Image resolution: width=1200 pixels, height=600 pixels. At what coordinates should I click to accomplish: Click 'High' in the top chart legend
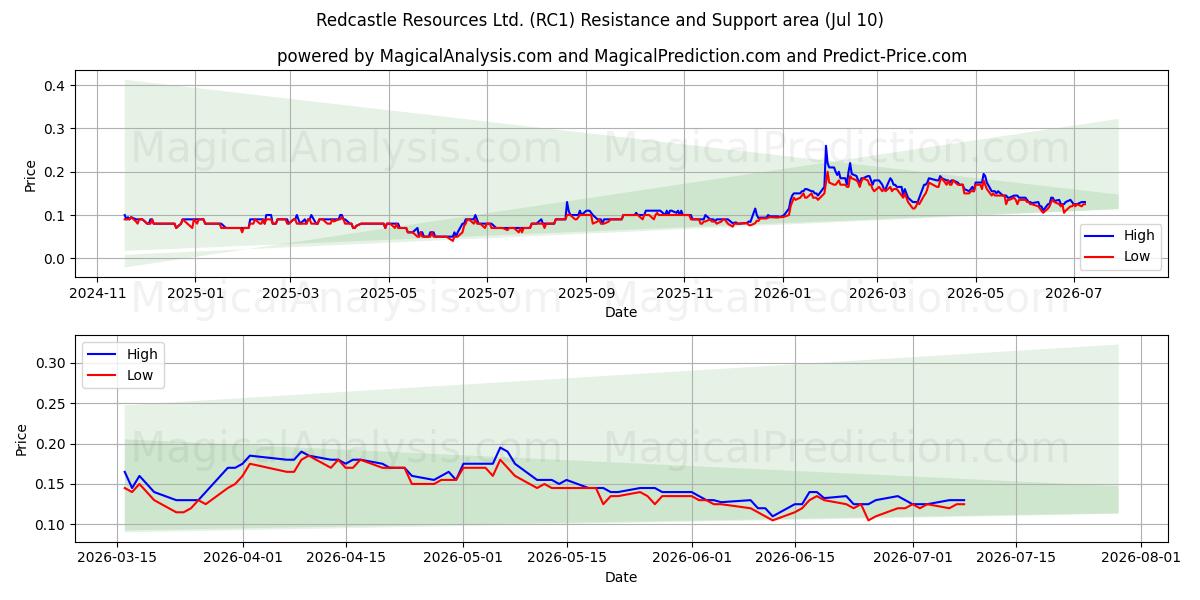tap(1138, 236)
